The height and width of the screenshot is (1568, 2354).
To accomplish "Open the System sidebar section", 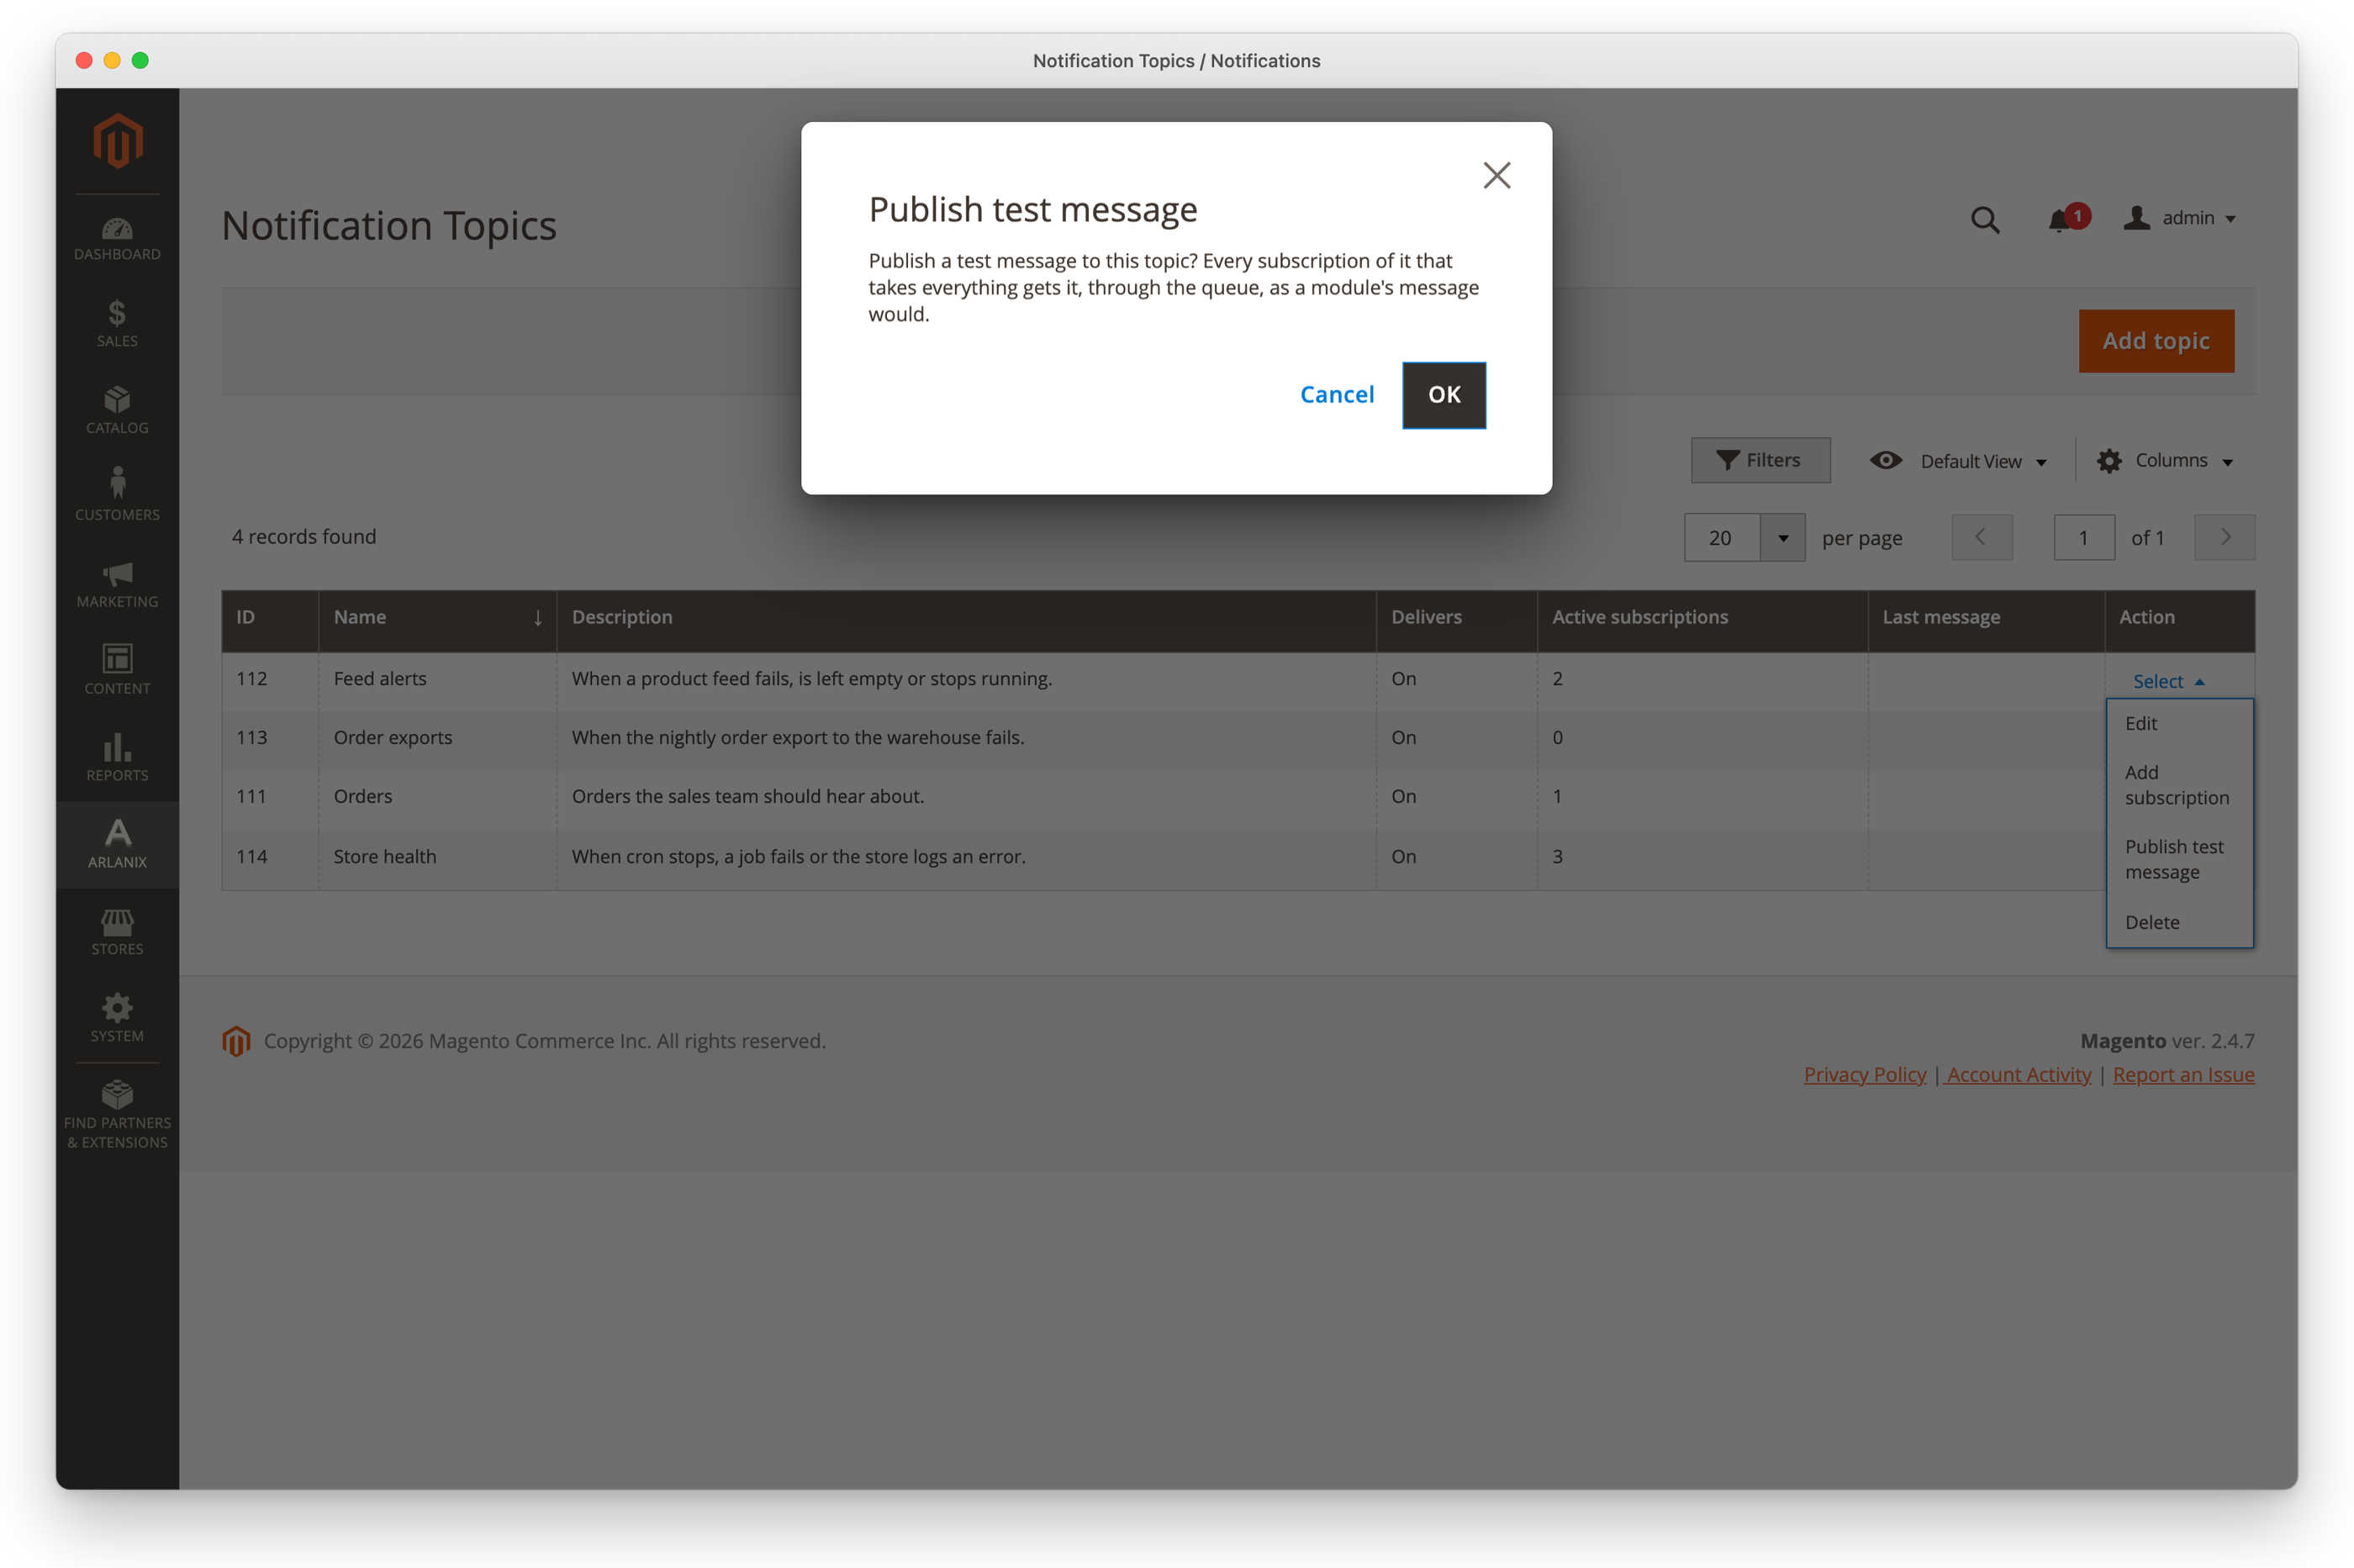I will point(117,1018).
